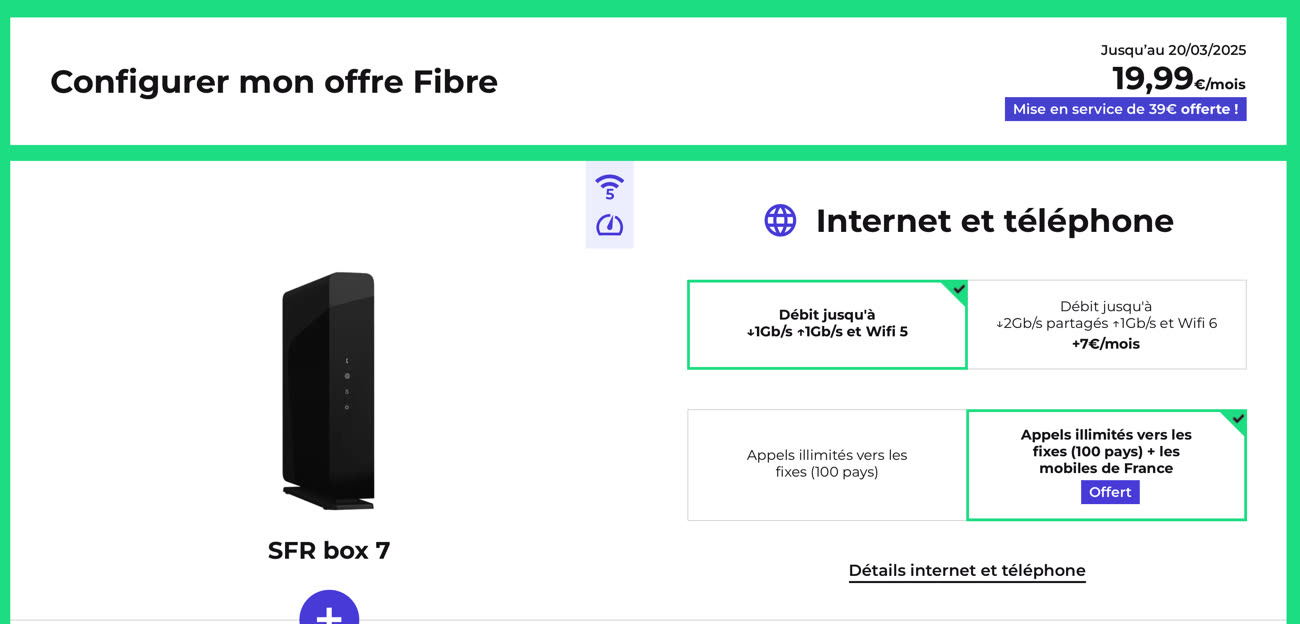Click the purple Offert badge
Screen dimensions: 1300x624
coord(1110,492)
